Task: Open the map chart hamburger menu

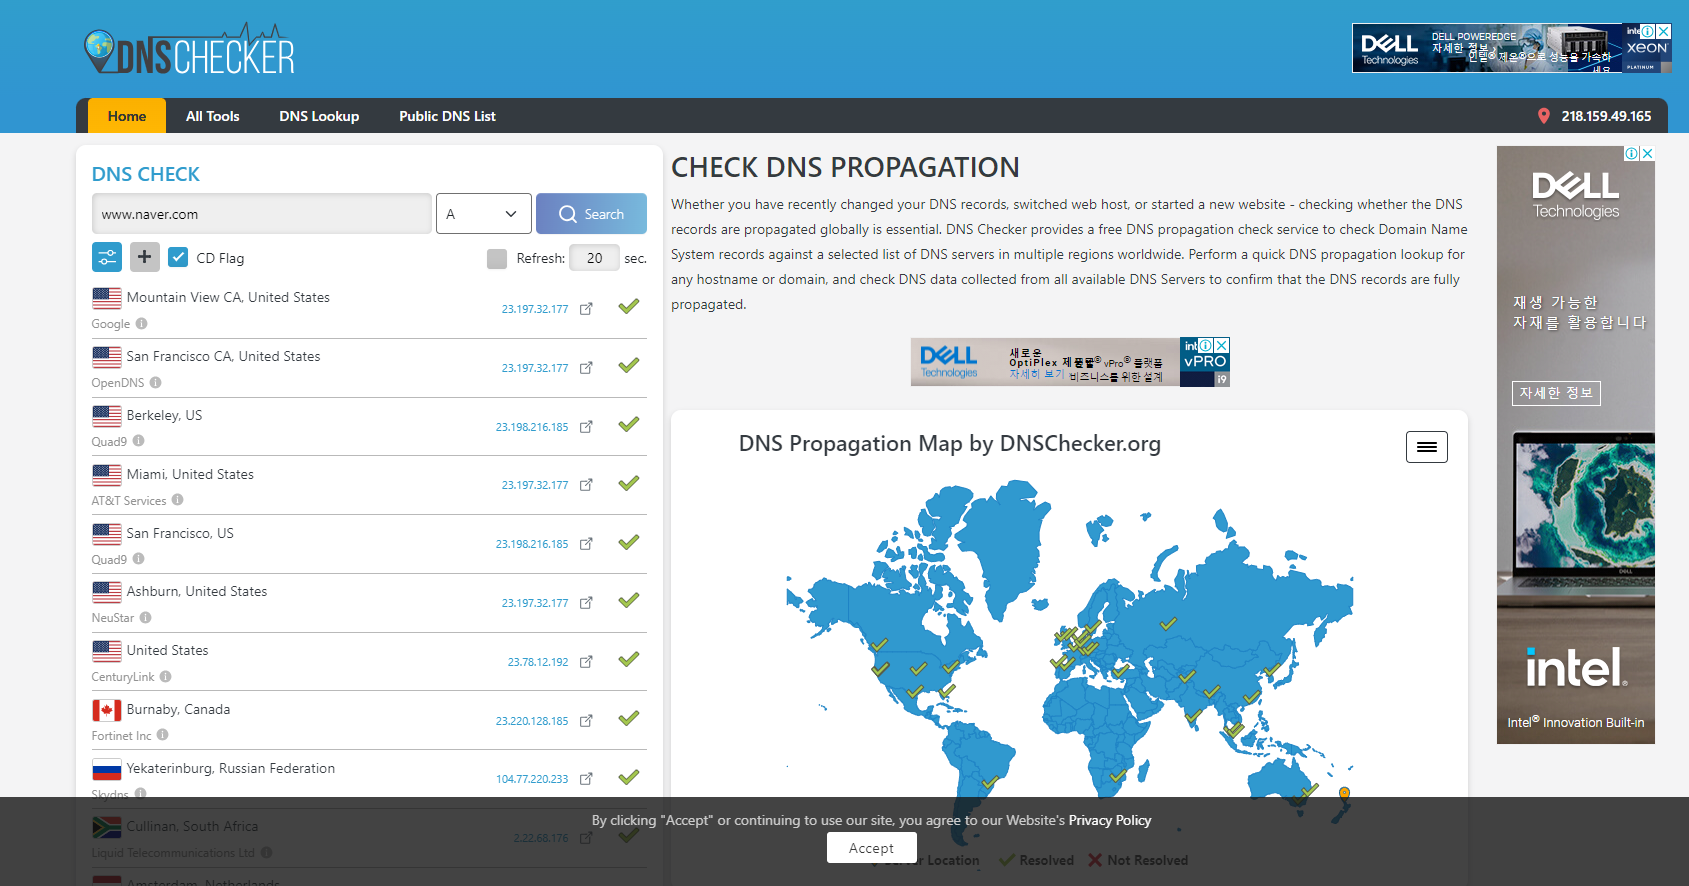Action: [x=1427, y=447]
